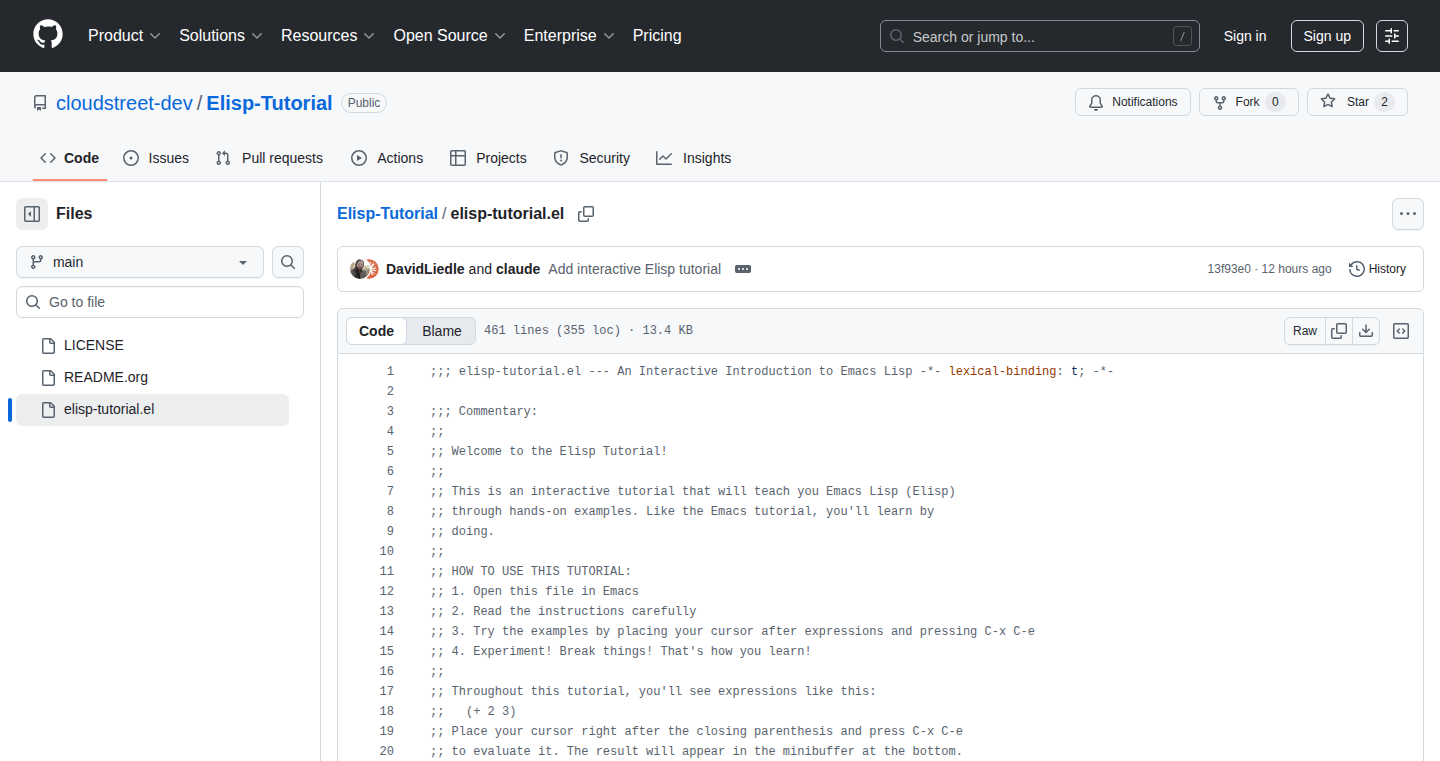Open the Insights tab
Viewport: 1440px width, 761px height.
pyautogui.click(x=693, y=158)
